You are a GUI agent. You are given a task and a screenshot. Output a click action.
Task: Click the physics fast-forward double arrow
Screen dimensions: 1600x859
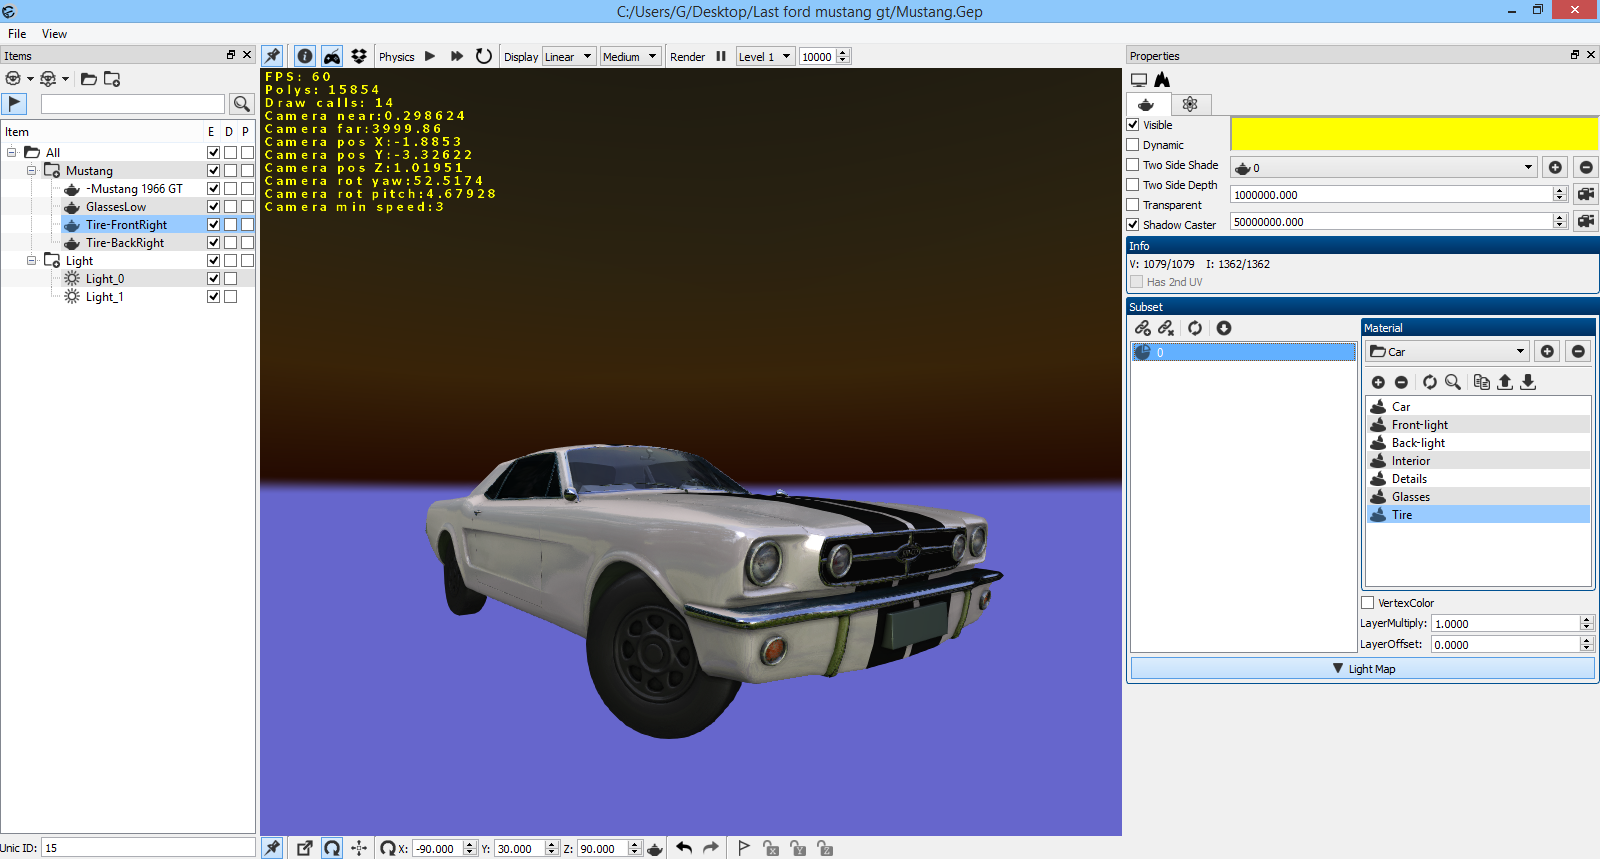pyautogui.click(x=457, y=56)
